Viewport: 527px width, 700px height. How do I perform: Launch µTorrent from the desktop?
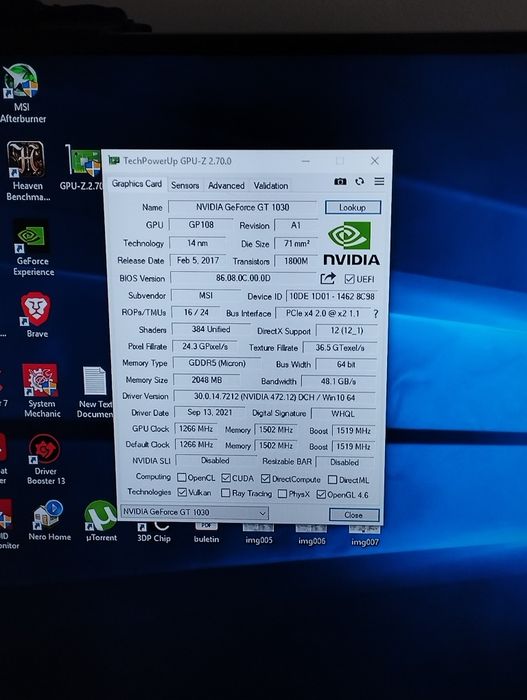click(x=101, y=521)
